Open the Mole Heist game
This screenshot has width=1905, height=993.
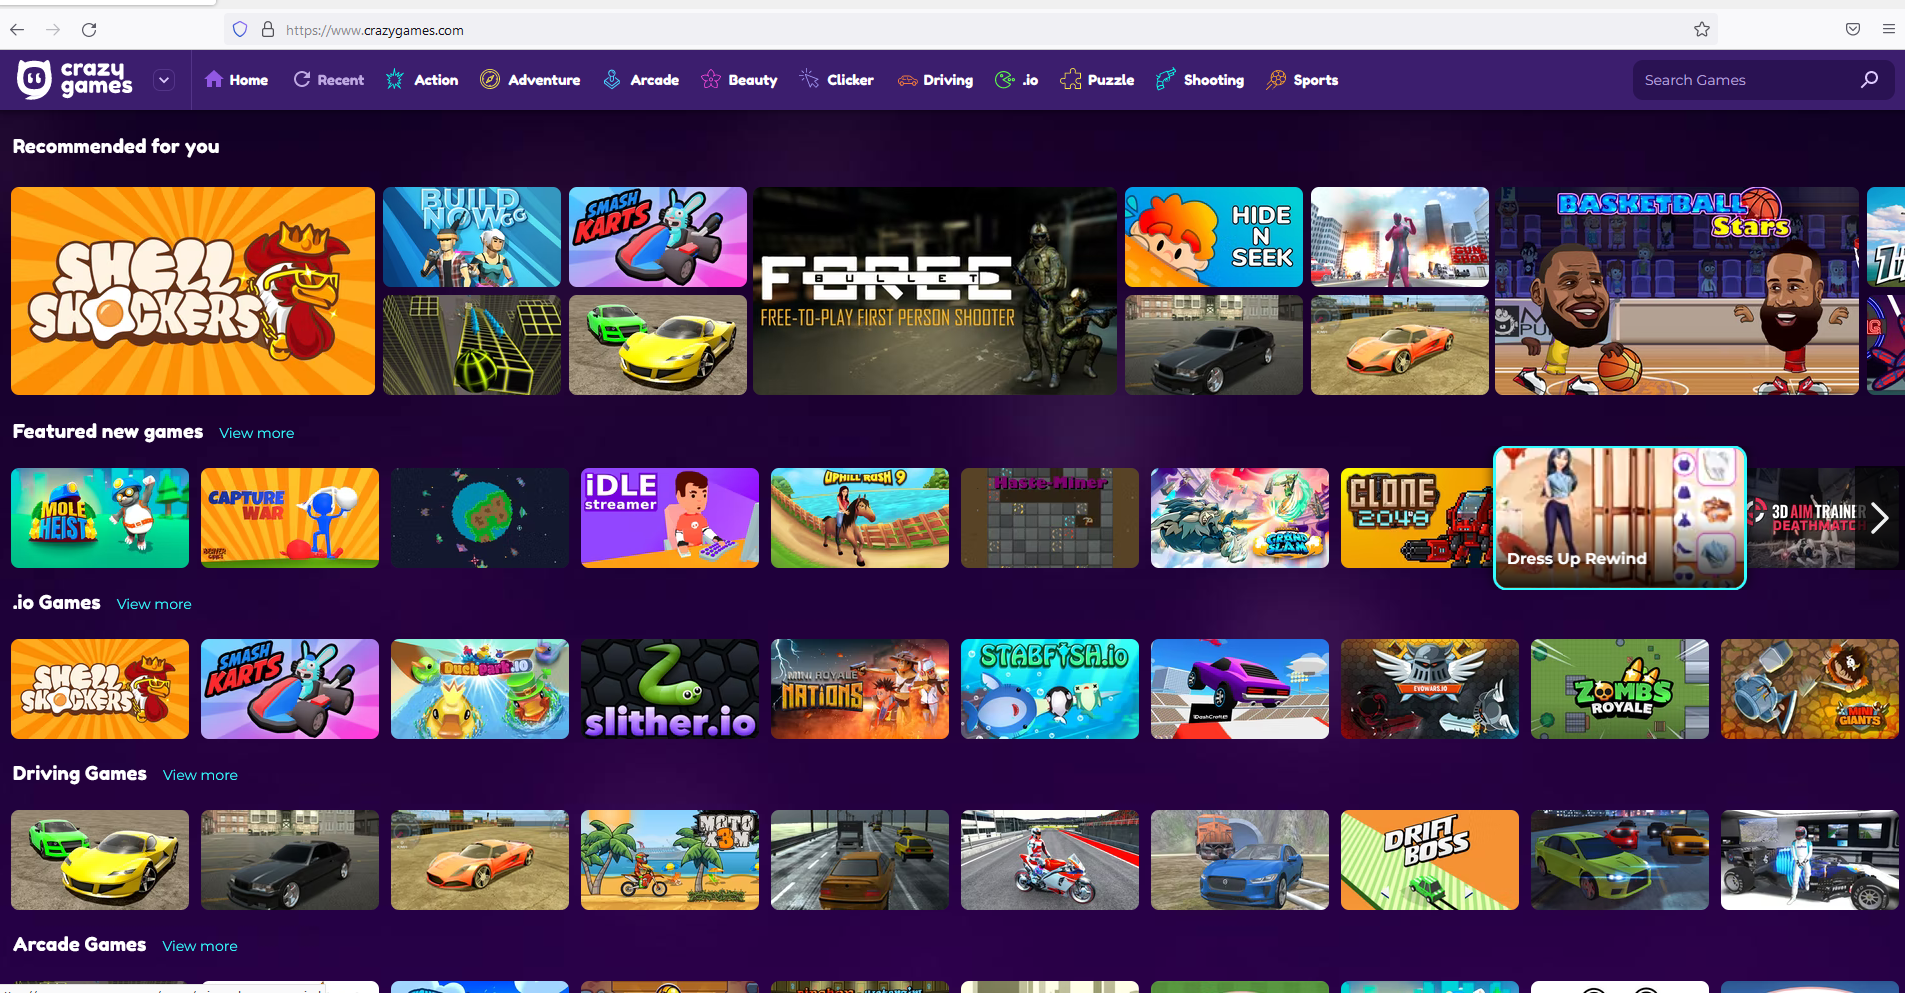(100, 518)
